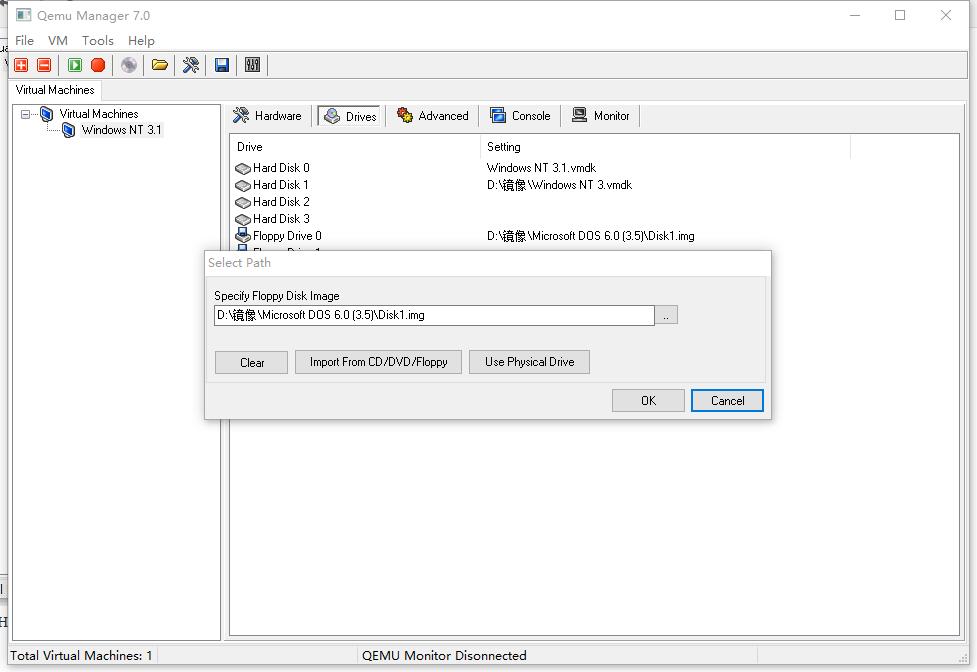Click Hard Disk 0 drive icon
The height and width of the screenshot is (672, 977).
coord(243,169)
